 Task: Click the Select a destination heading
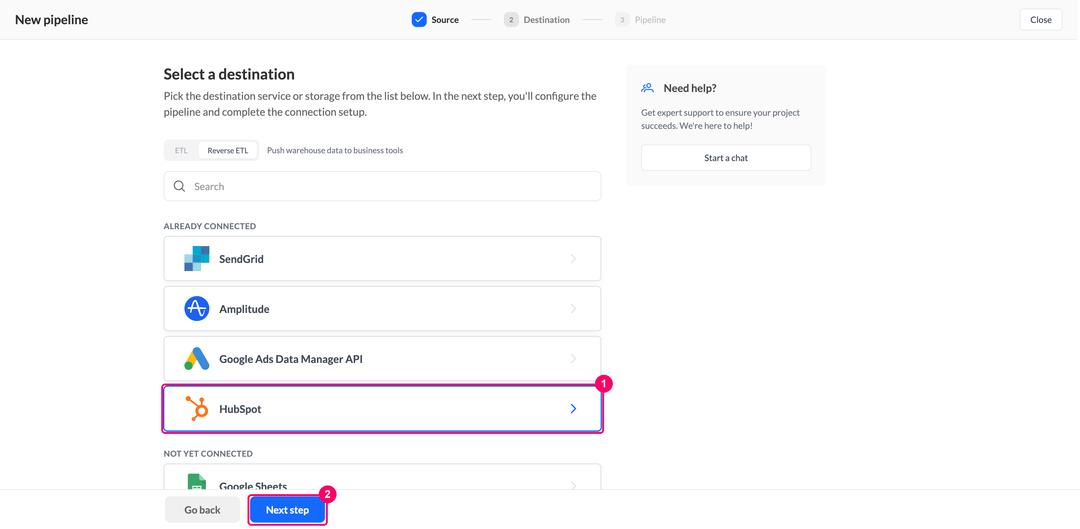[229, 74]
